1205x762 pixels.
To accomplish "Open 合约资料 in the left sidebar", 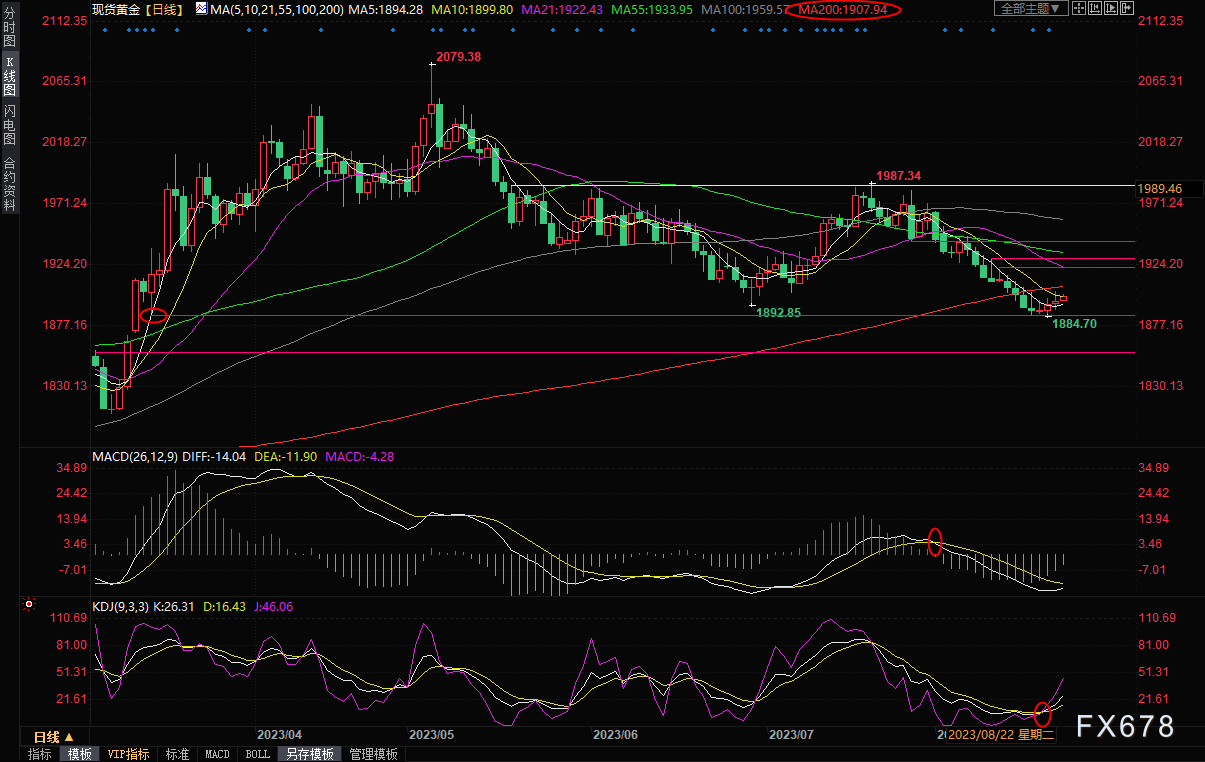I will (10, 183).
